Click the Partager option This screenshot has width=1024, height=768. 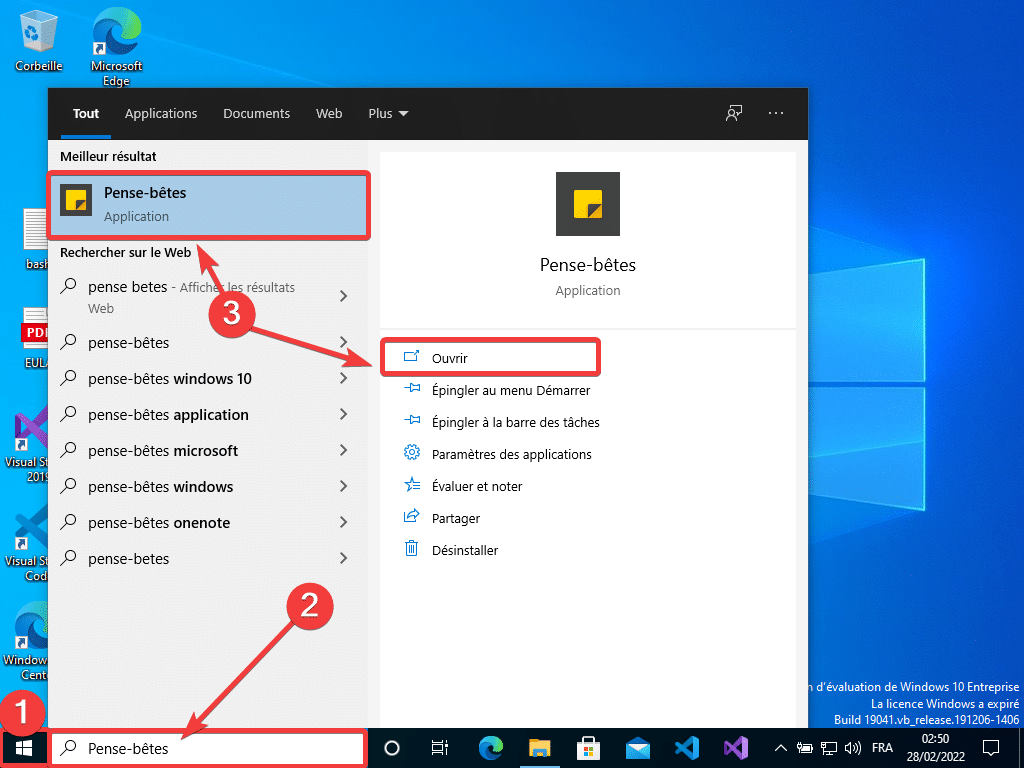(442, 518)
